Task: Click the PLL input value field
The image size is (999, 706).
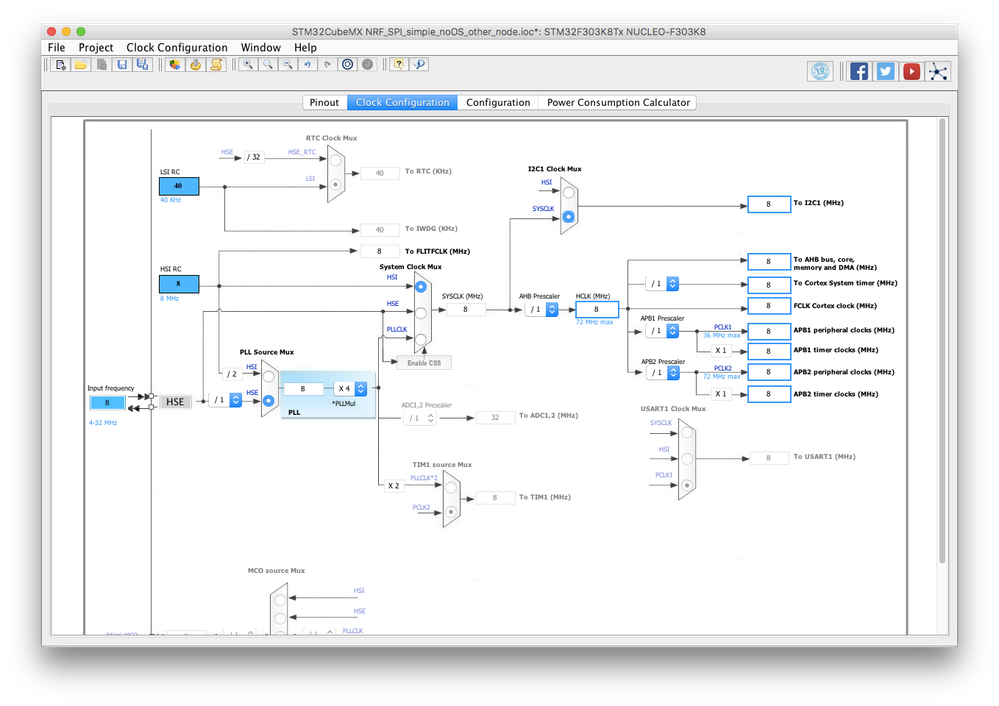Action: [303, 389]
